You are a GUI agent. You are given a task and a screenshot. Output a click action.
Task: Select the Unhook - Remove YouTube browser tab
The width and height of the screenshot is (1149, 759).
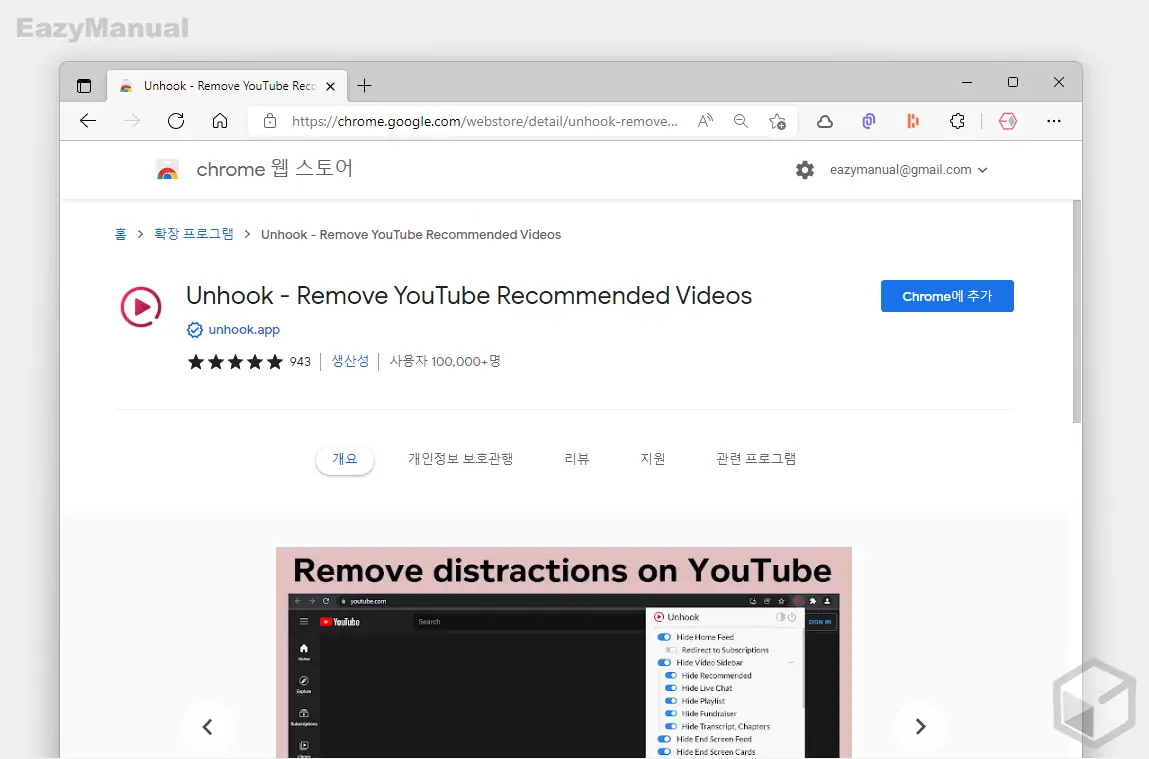pos(227,86)
